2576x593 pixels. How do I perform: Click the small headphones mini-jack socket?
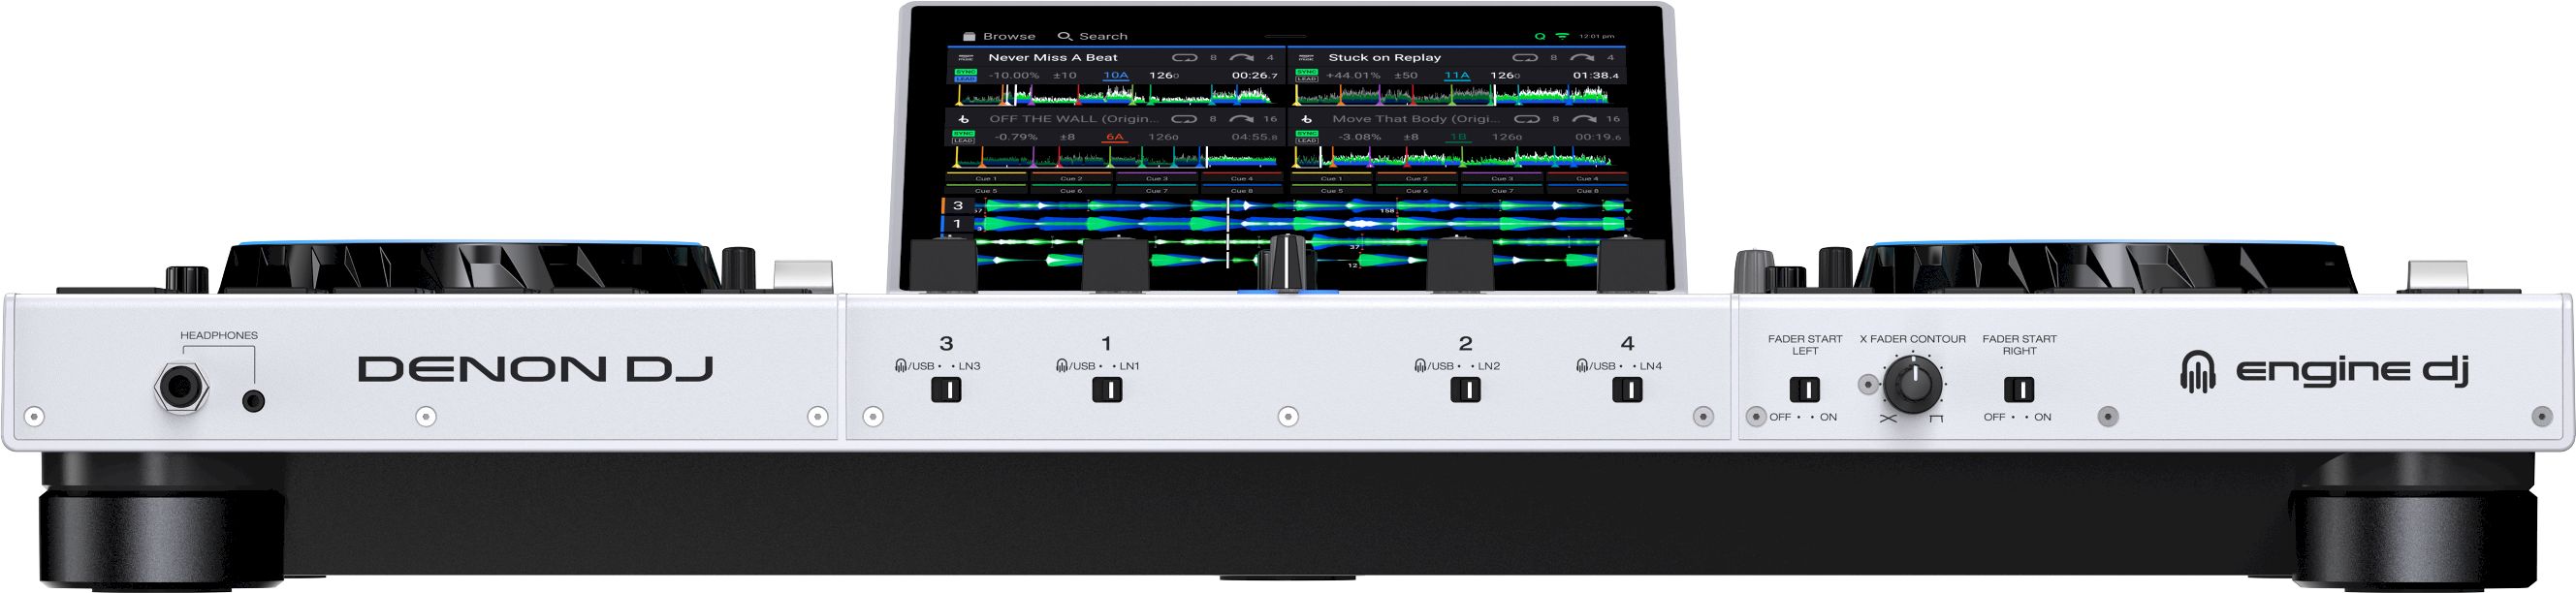pyautogui.click(x=254, y=402)
